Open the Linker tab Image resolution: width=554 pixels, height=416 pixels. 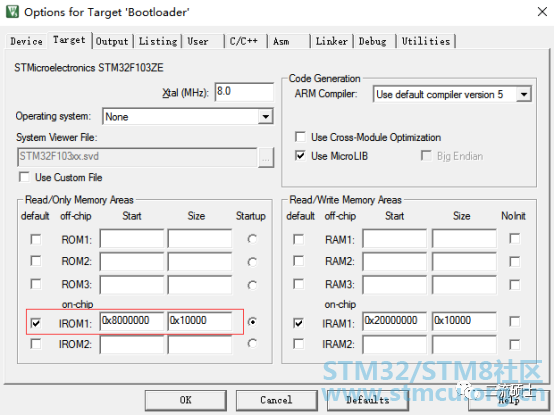(x=332, y=41)
